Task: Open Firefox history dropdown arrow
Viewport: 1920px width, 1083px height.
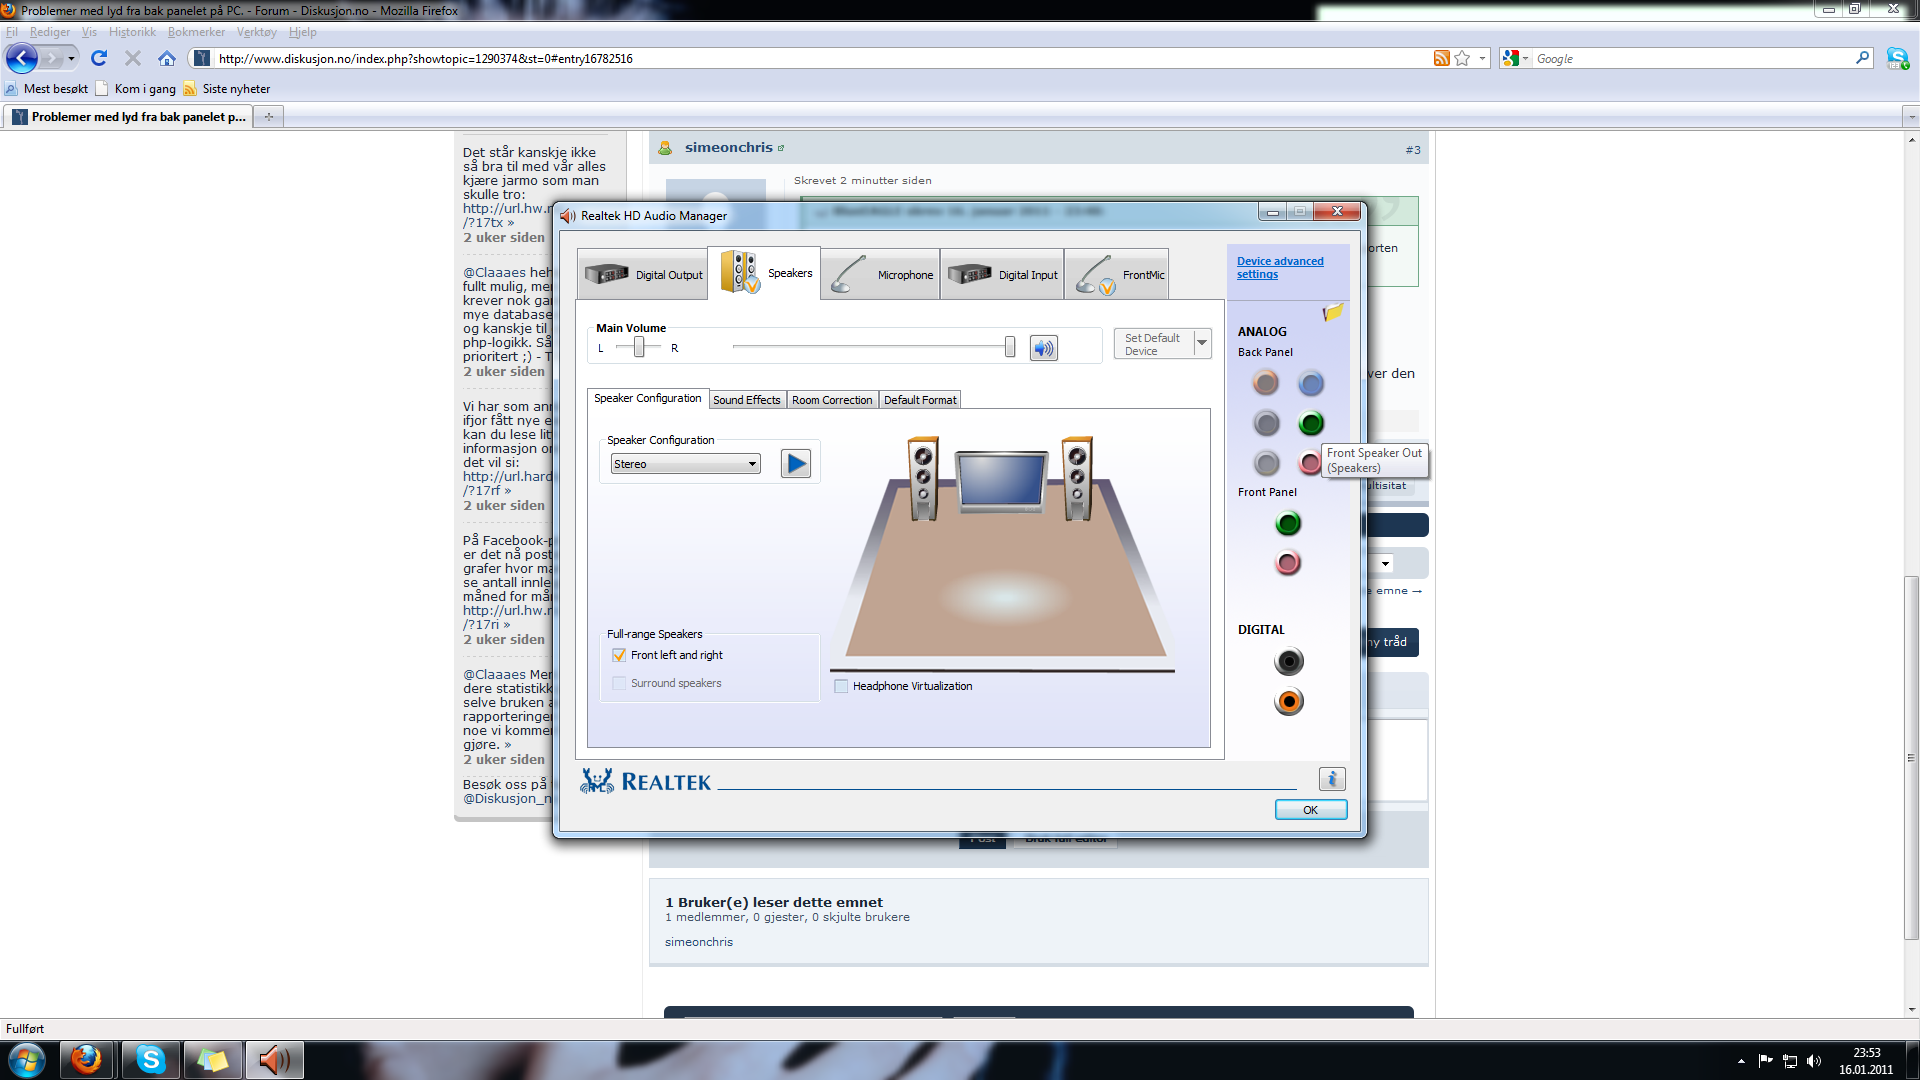Action: click(71, 58)
